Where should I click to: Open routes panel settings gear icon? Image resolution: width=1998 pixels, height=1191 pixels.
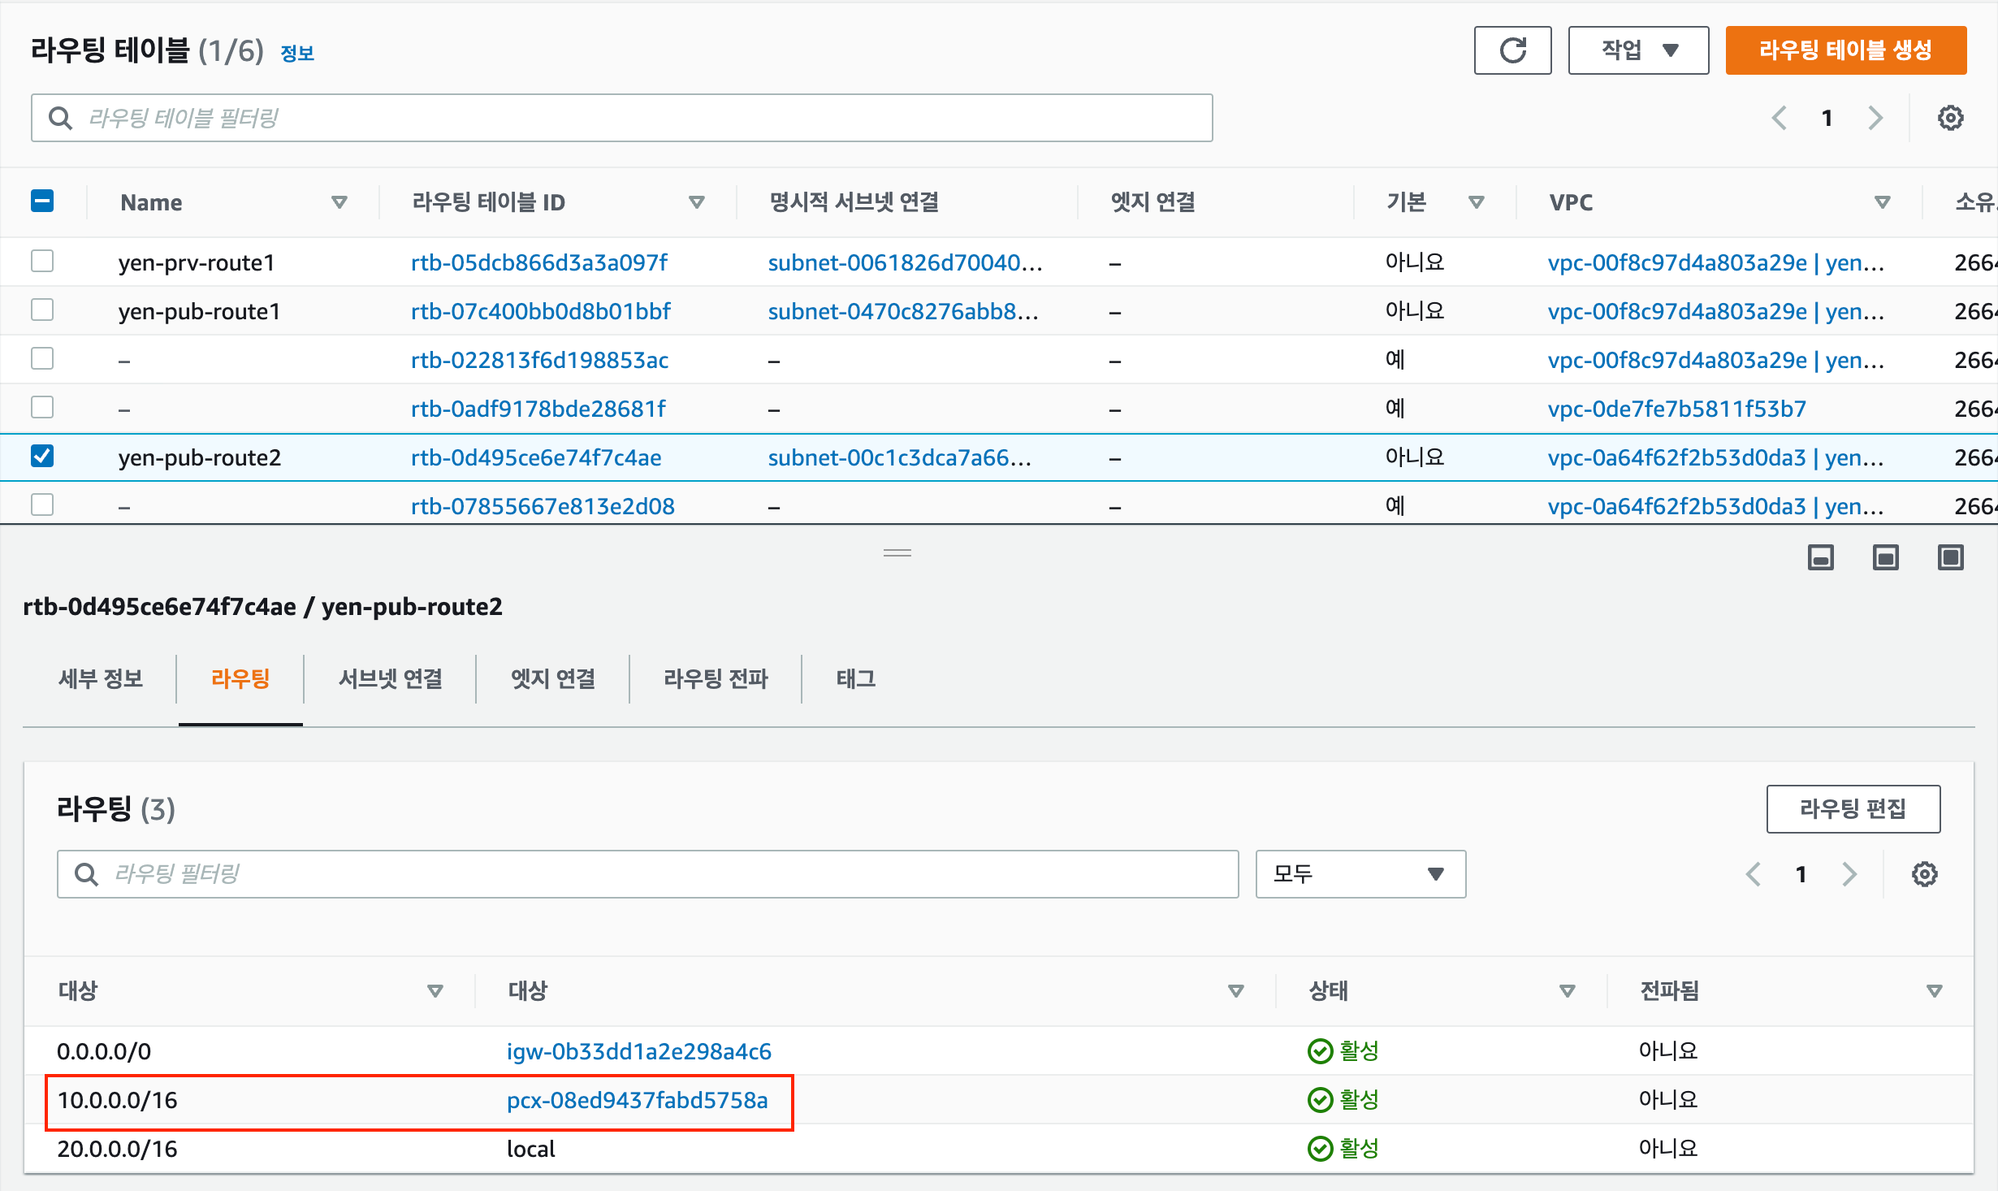coord(1924,874)
